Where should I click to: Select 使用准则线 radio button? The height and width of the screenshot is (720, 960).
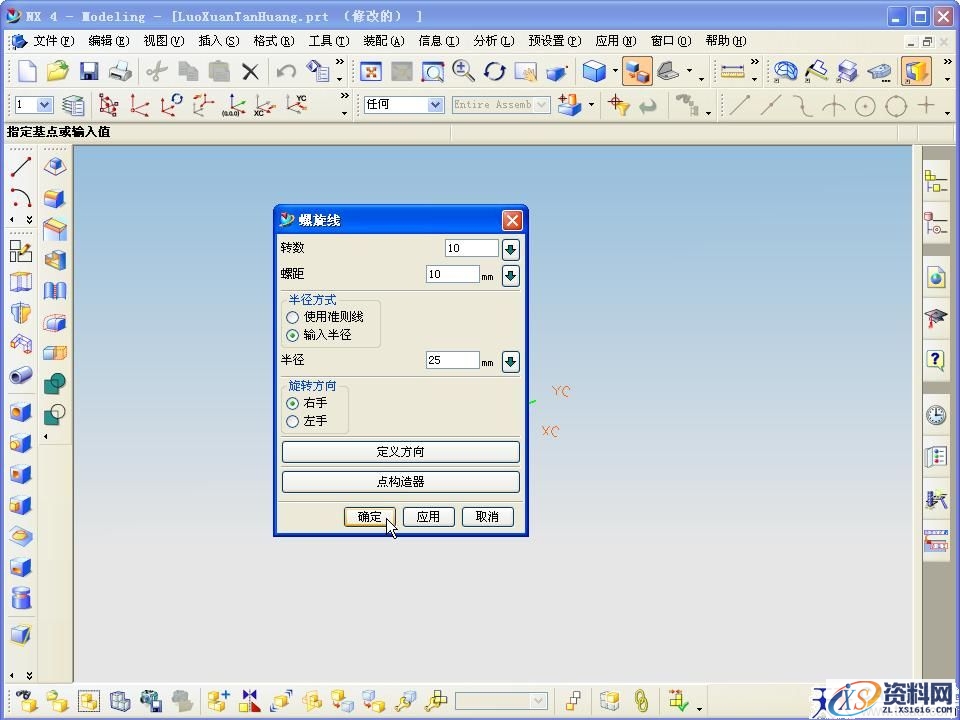coord(293,317)
